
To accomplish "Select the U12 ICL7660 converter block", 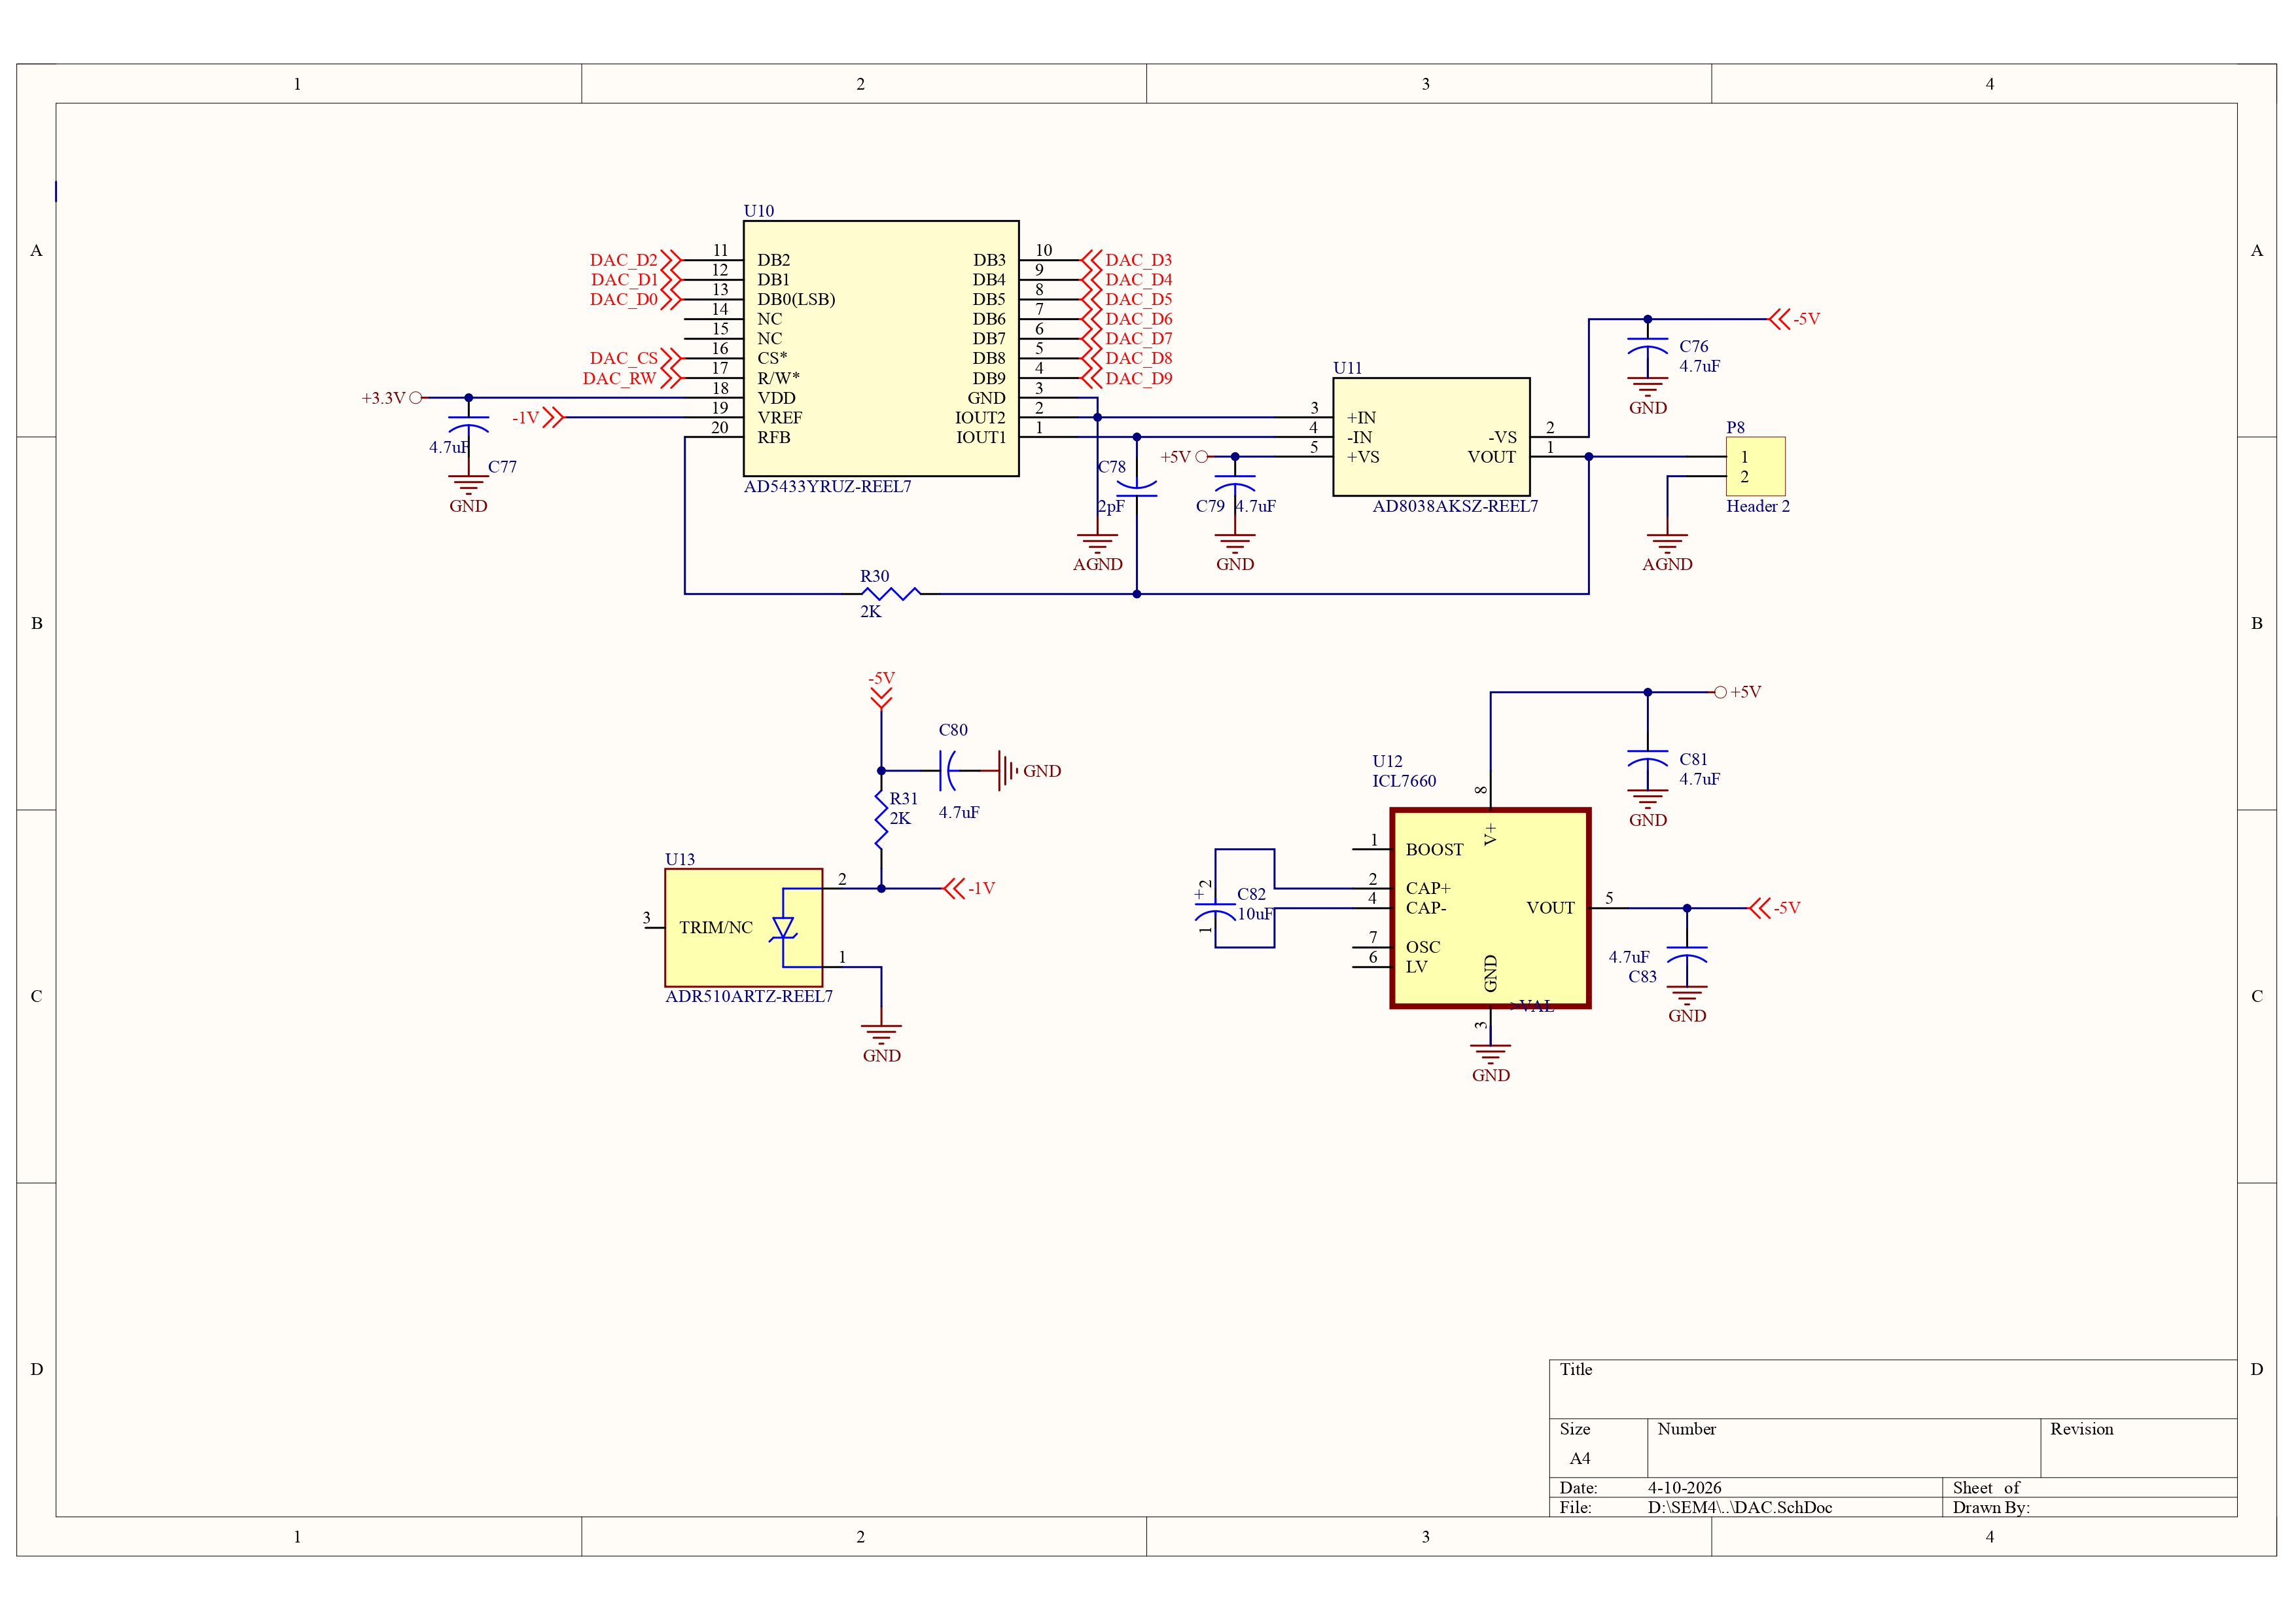I will click(1490, 907).
